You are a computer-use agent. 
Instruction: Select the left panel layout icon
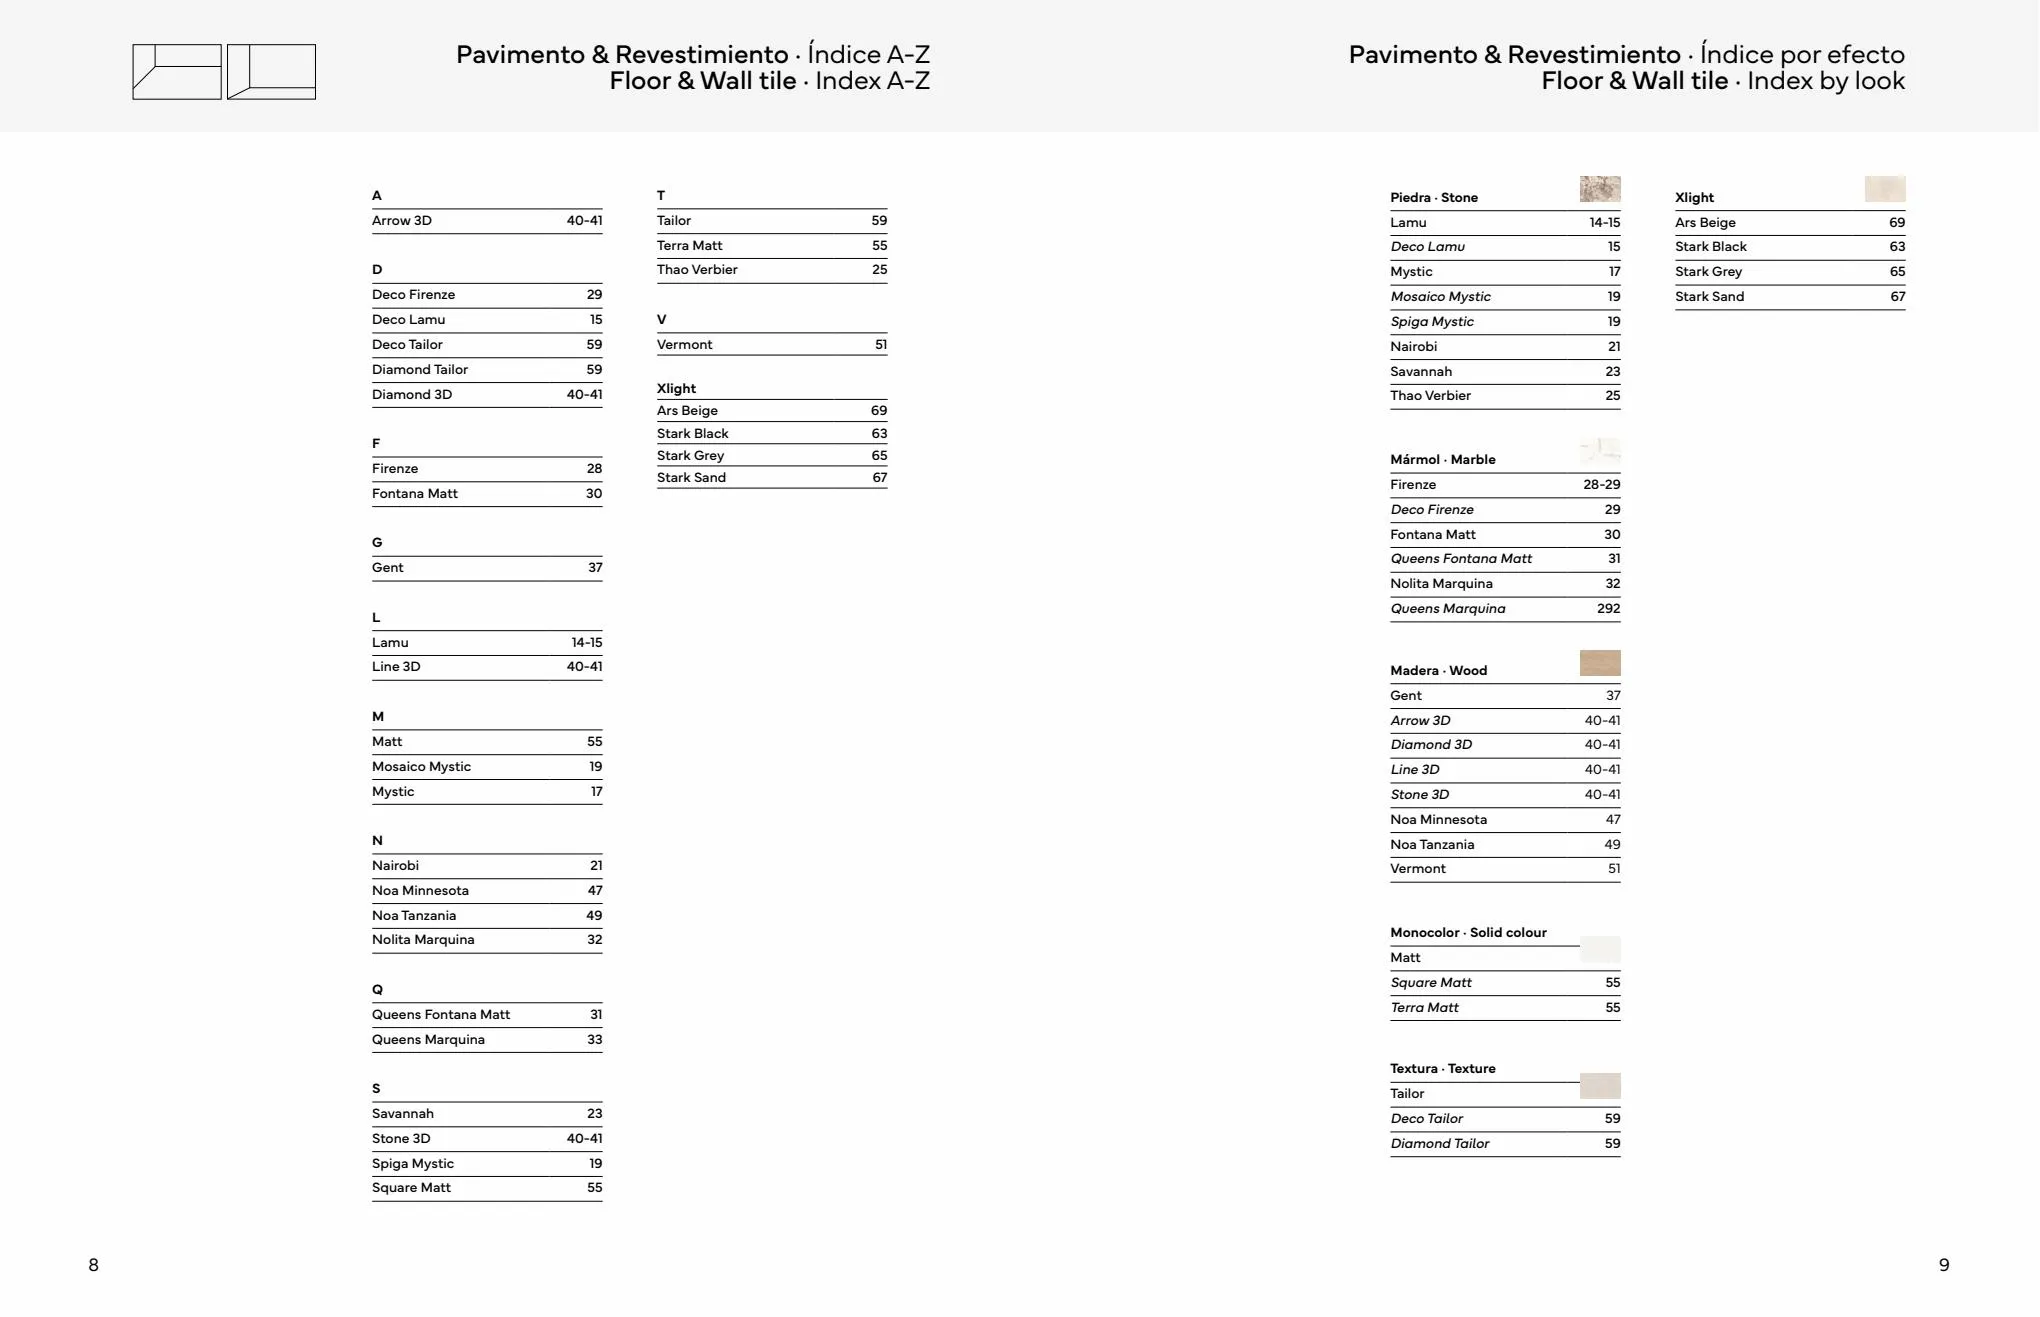(168, 71)
